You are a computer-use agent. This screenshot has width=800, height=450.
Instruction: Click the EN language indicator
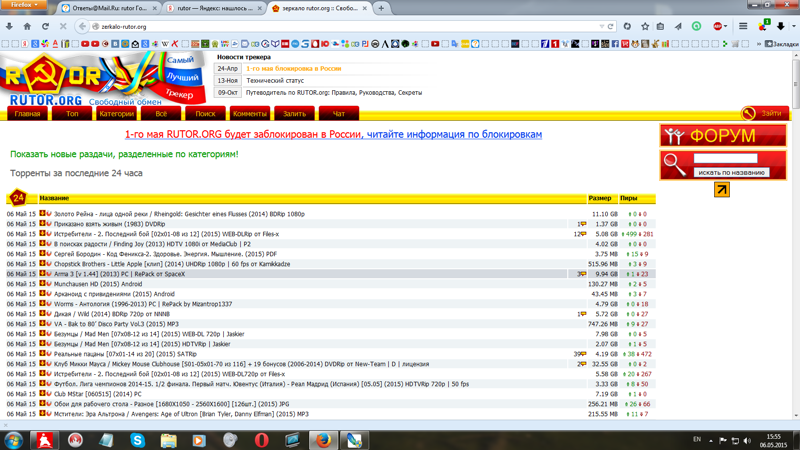pyautogui.click(x=697, y=439)
